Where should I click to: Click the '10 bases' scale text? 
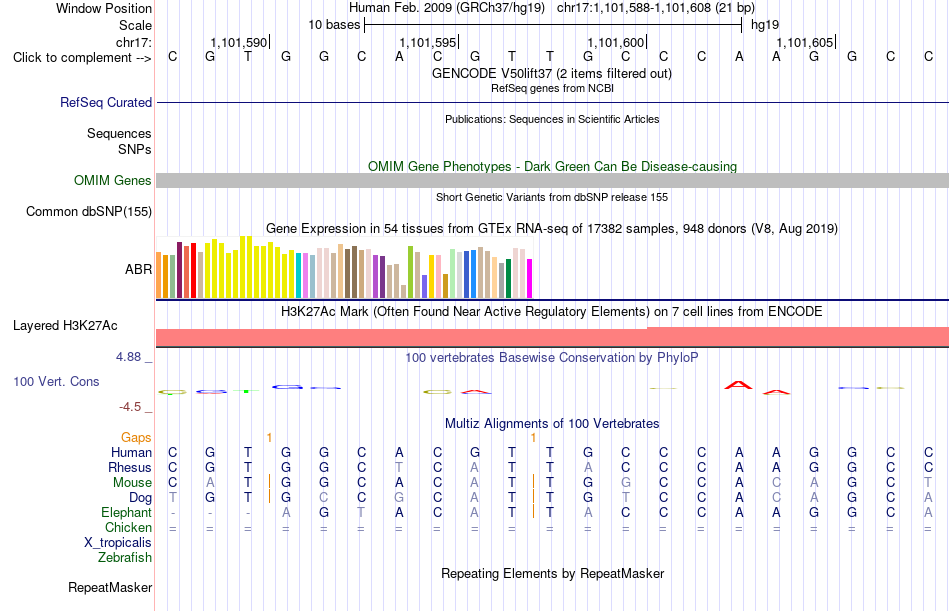[x=334, y=25]
